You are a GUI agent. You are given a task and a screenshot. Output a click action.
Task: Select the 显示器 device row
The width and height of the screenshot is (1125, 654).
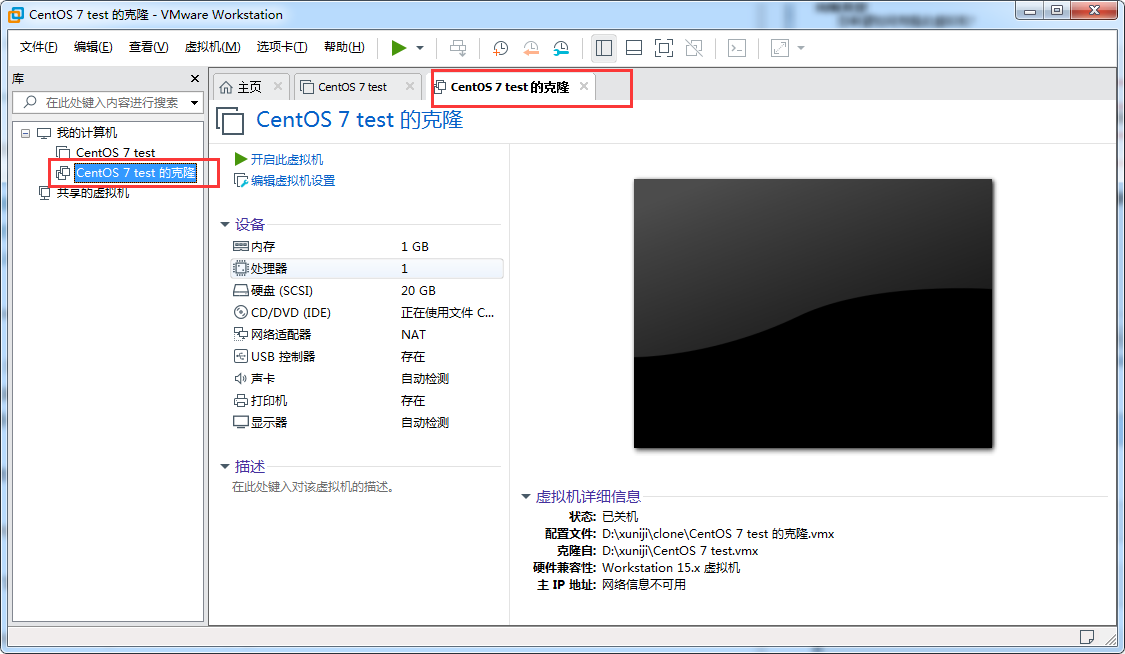tap(366, 422)
